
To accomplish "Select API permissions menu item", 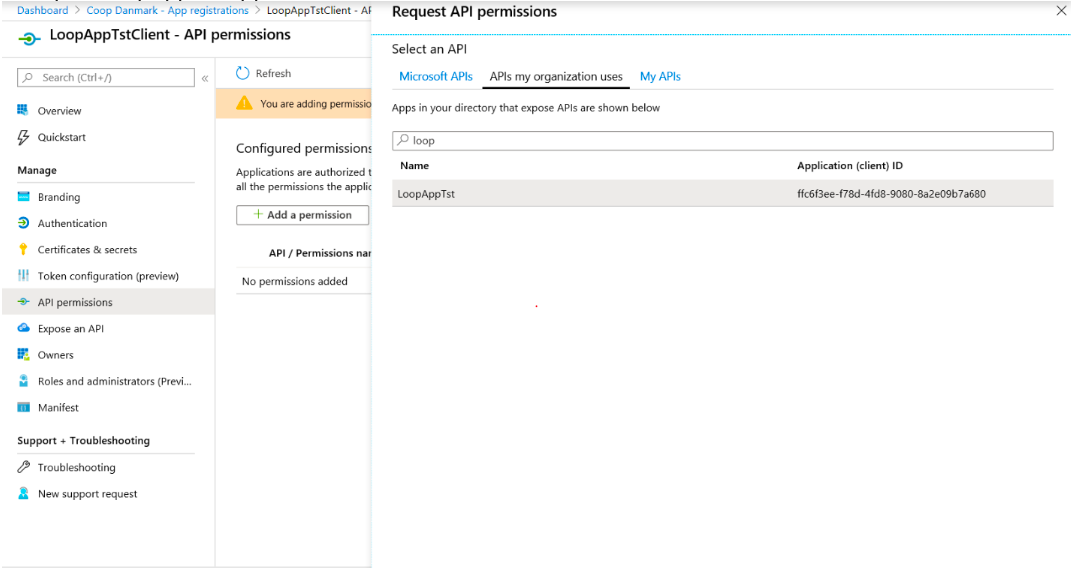I will (x=108, y=302).
